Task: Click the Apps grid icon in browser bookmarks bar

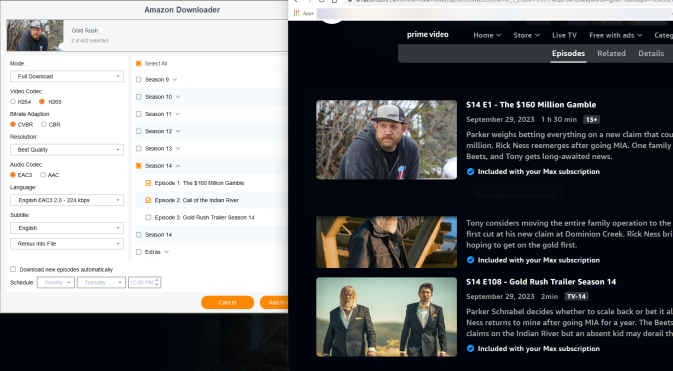Action: [296, 13]
